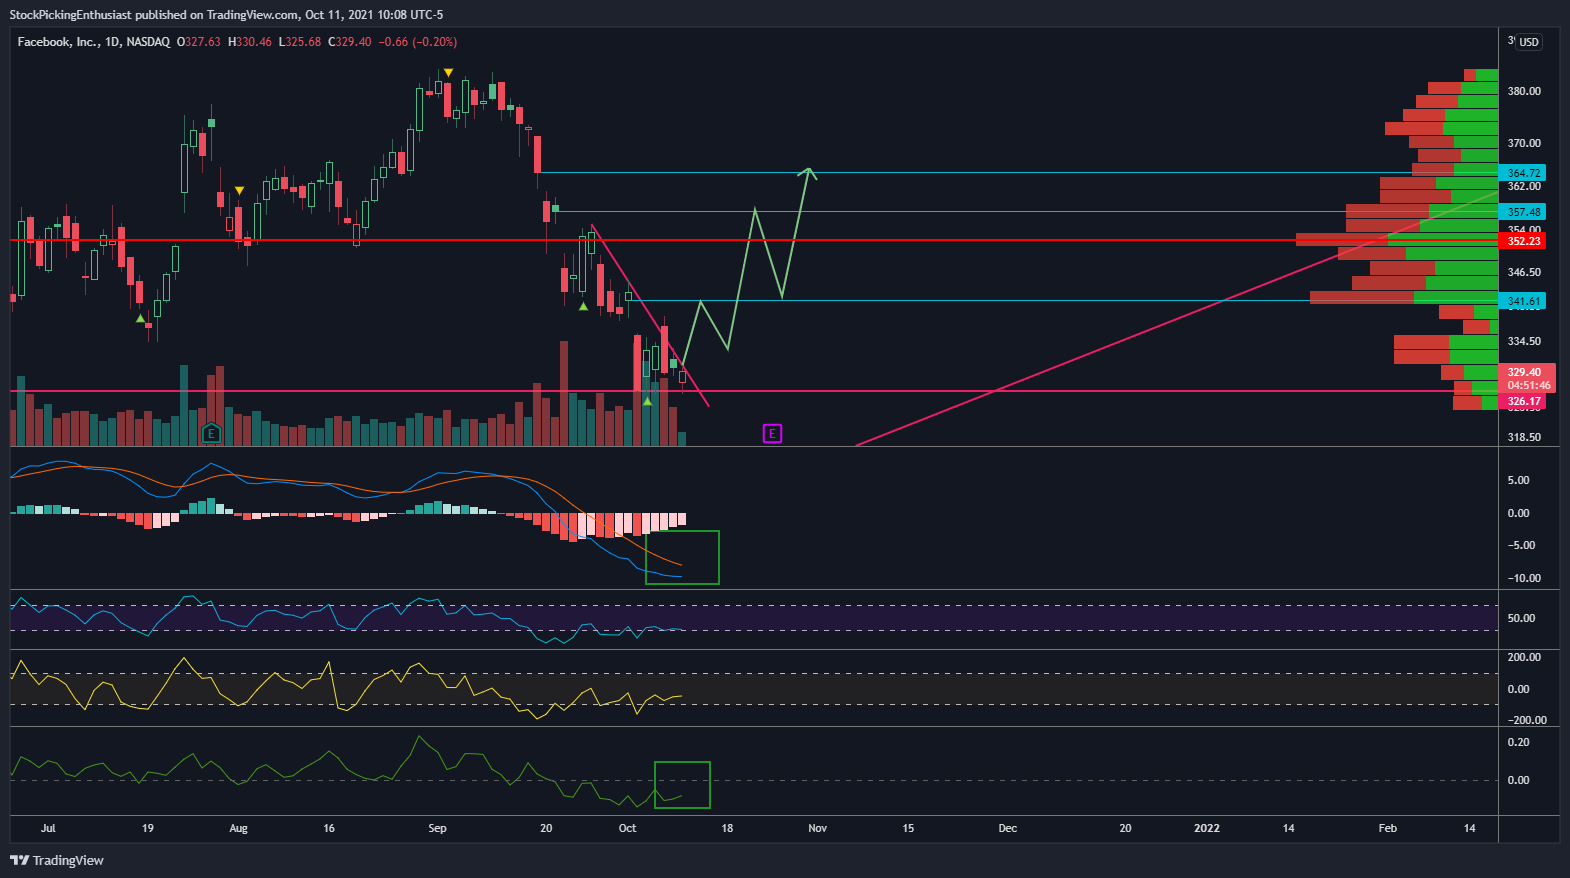Click the current price label 329.40
Viewport: 1570px width, 878px height.
coord(1525,372)
